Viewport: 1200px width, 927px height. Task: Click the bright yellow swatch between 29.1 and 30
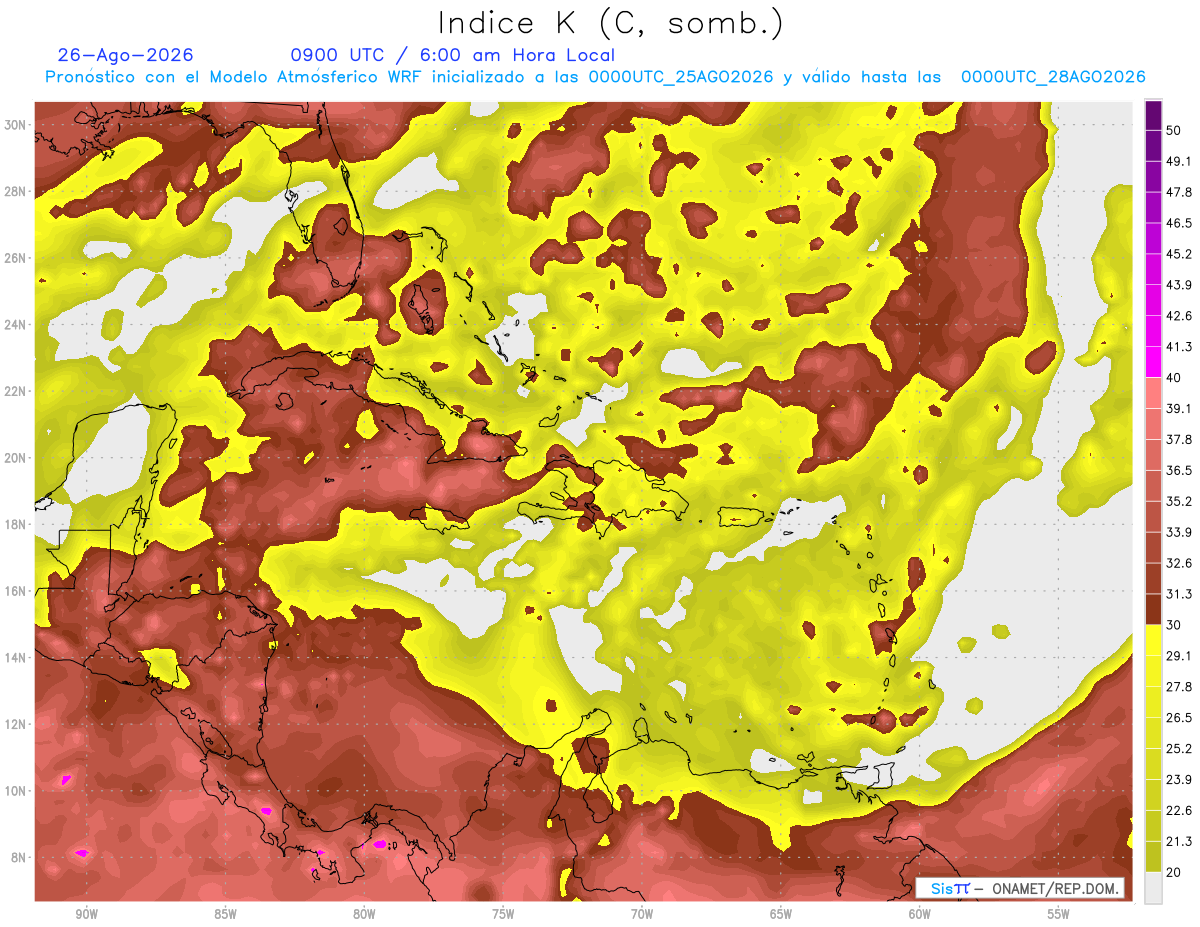click(1154, 640)
